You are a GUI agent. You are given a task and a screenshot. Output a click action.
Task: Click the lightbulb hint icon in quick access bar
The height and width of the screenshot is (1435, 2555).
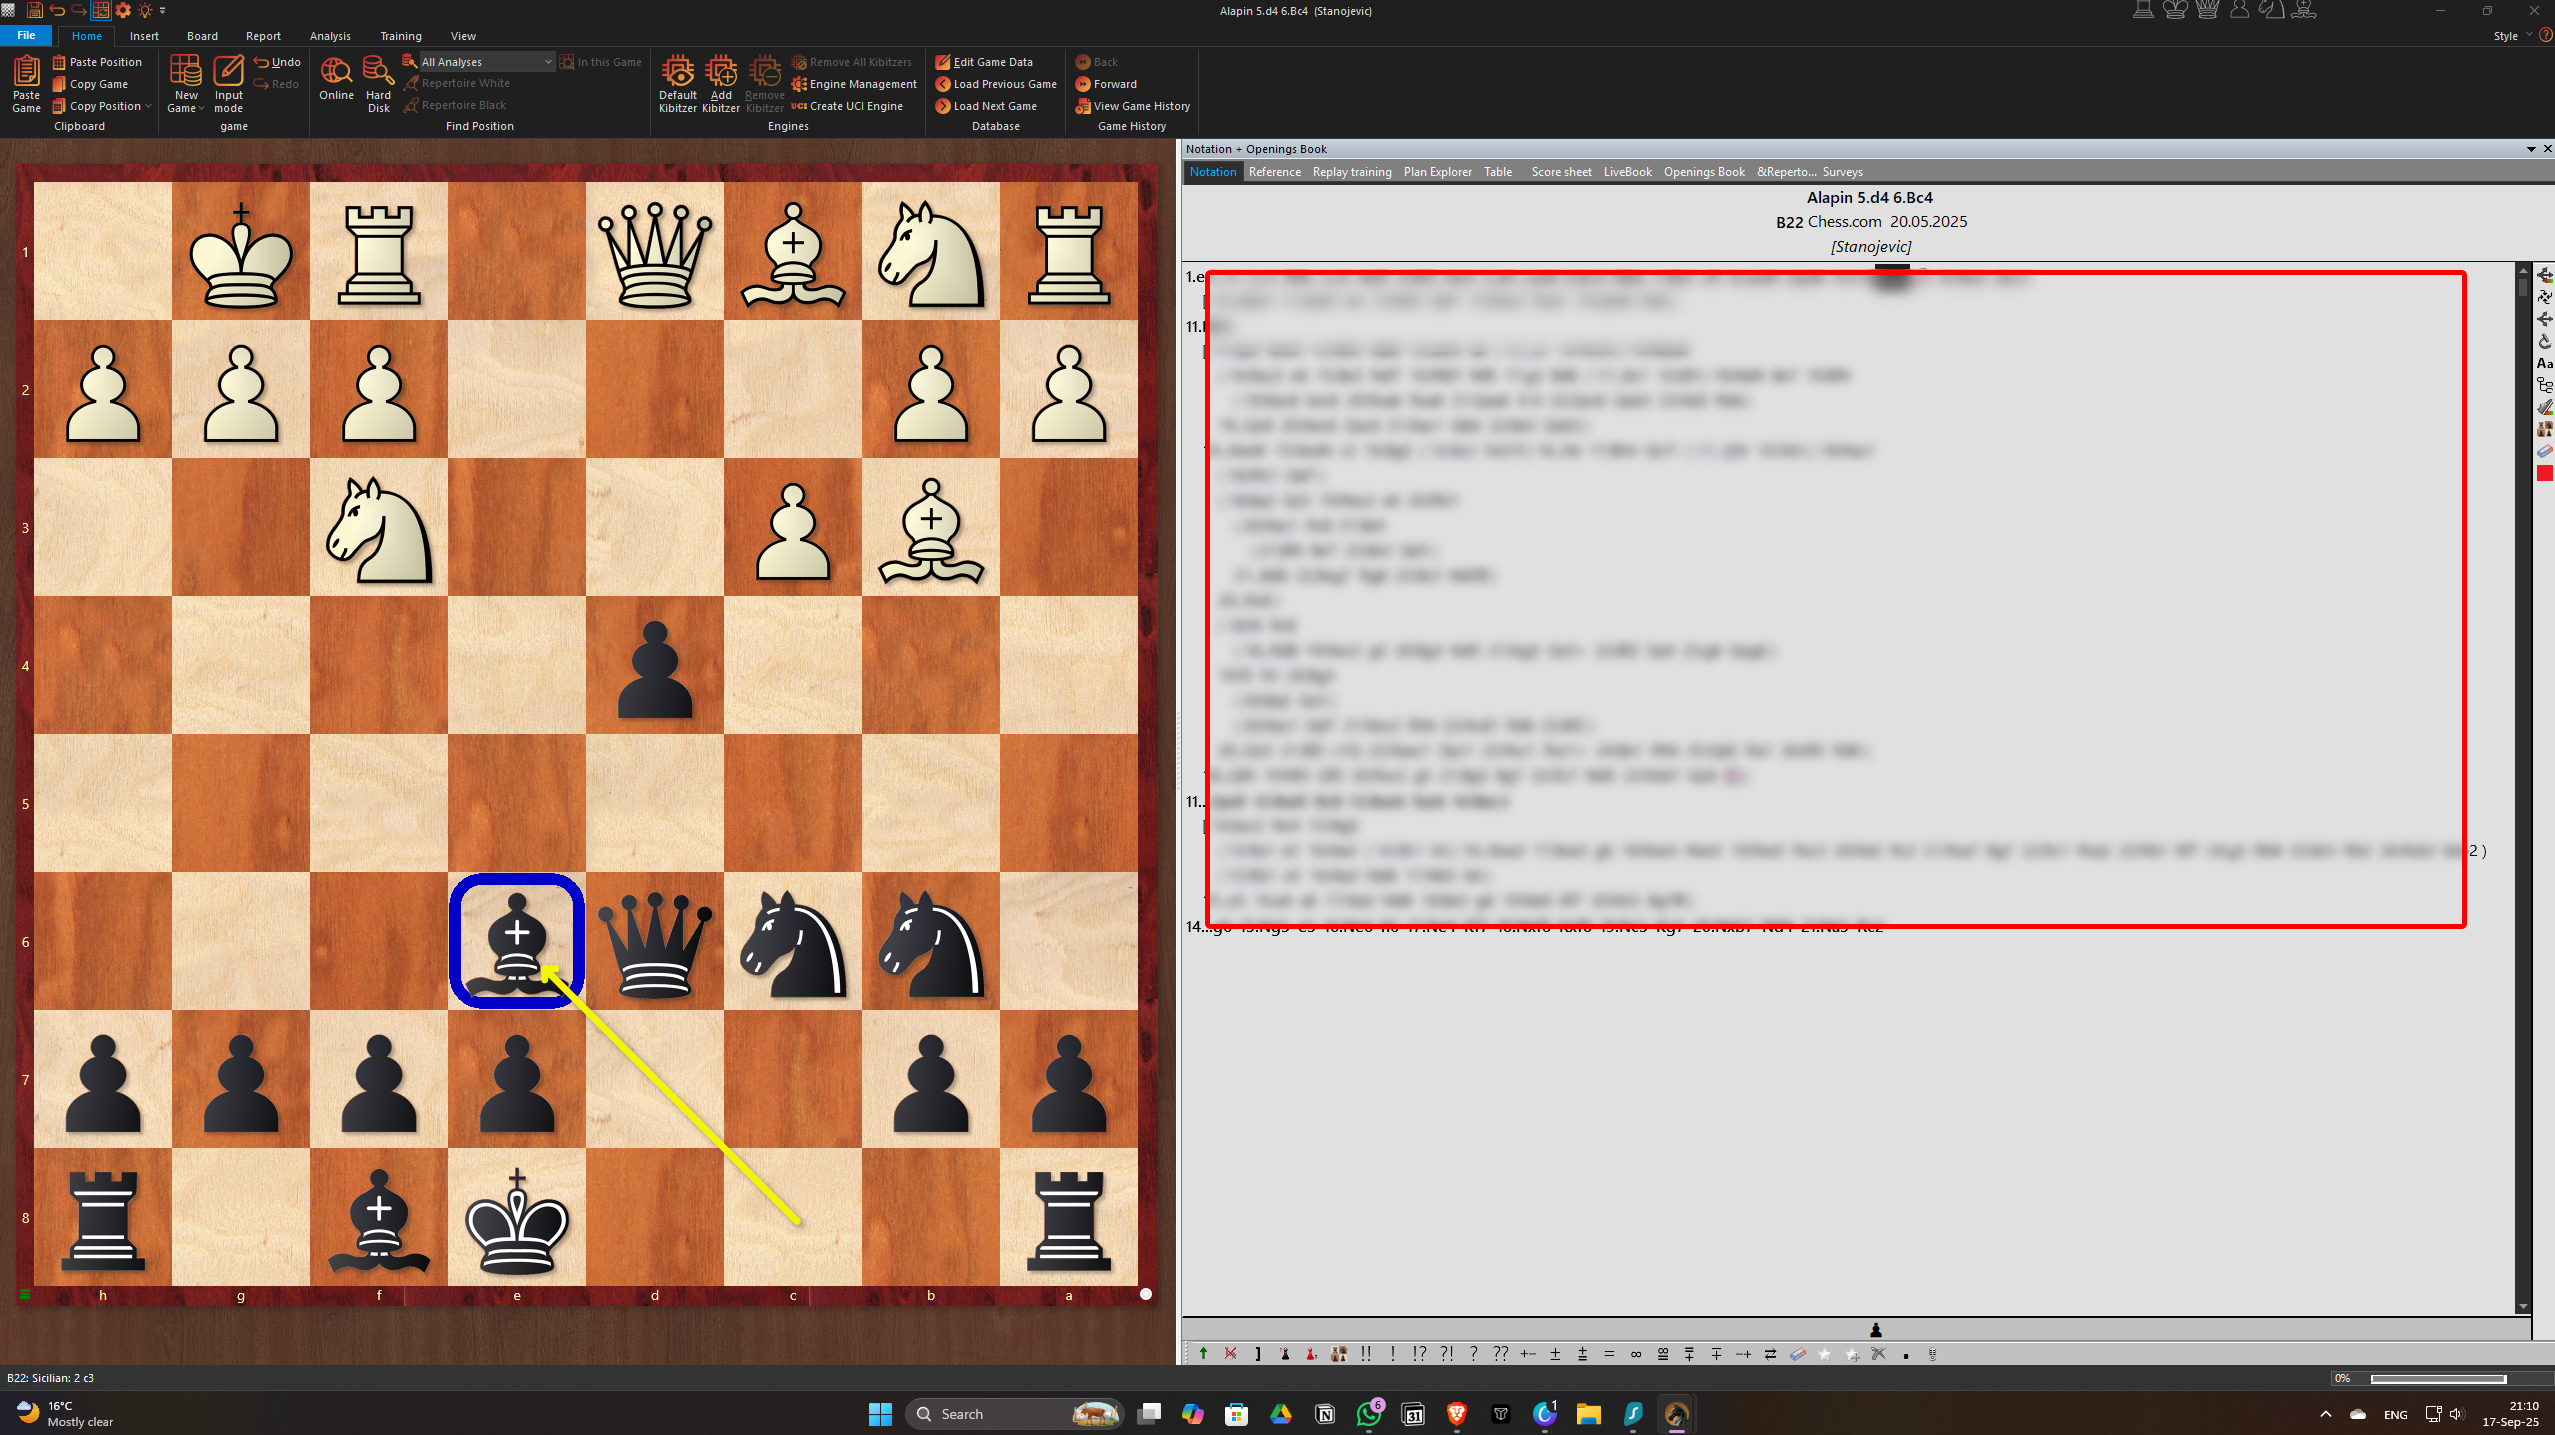click(145, 10)
